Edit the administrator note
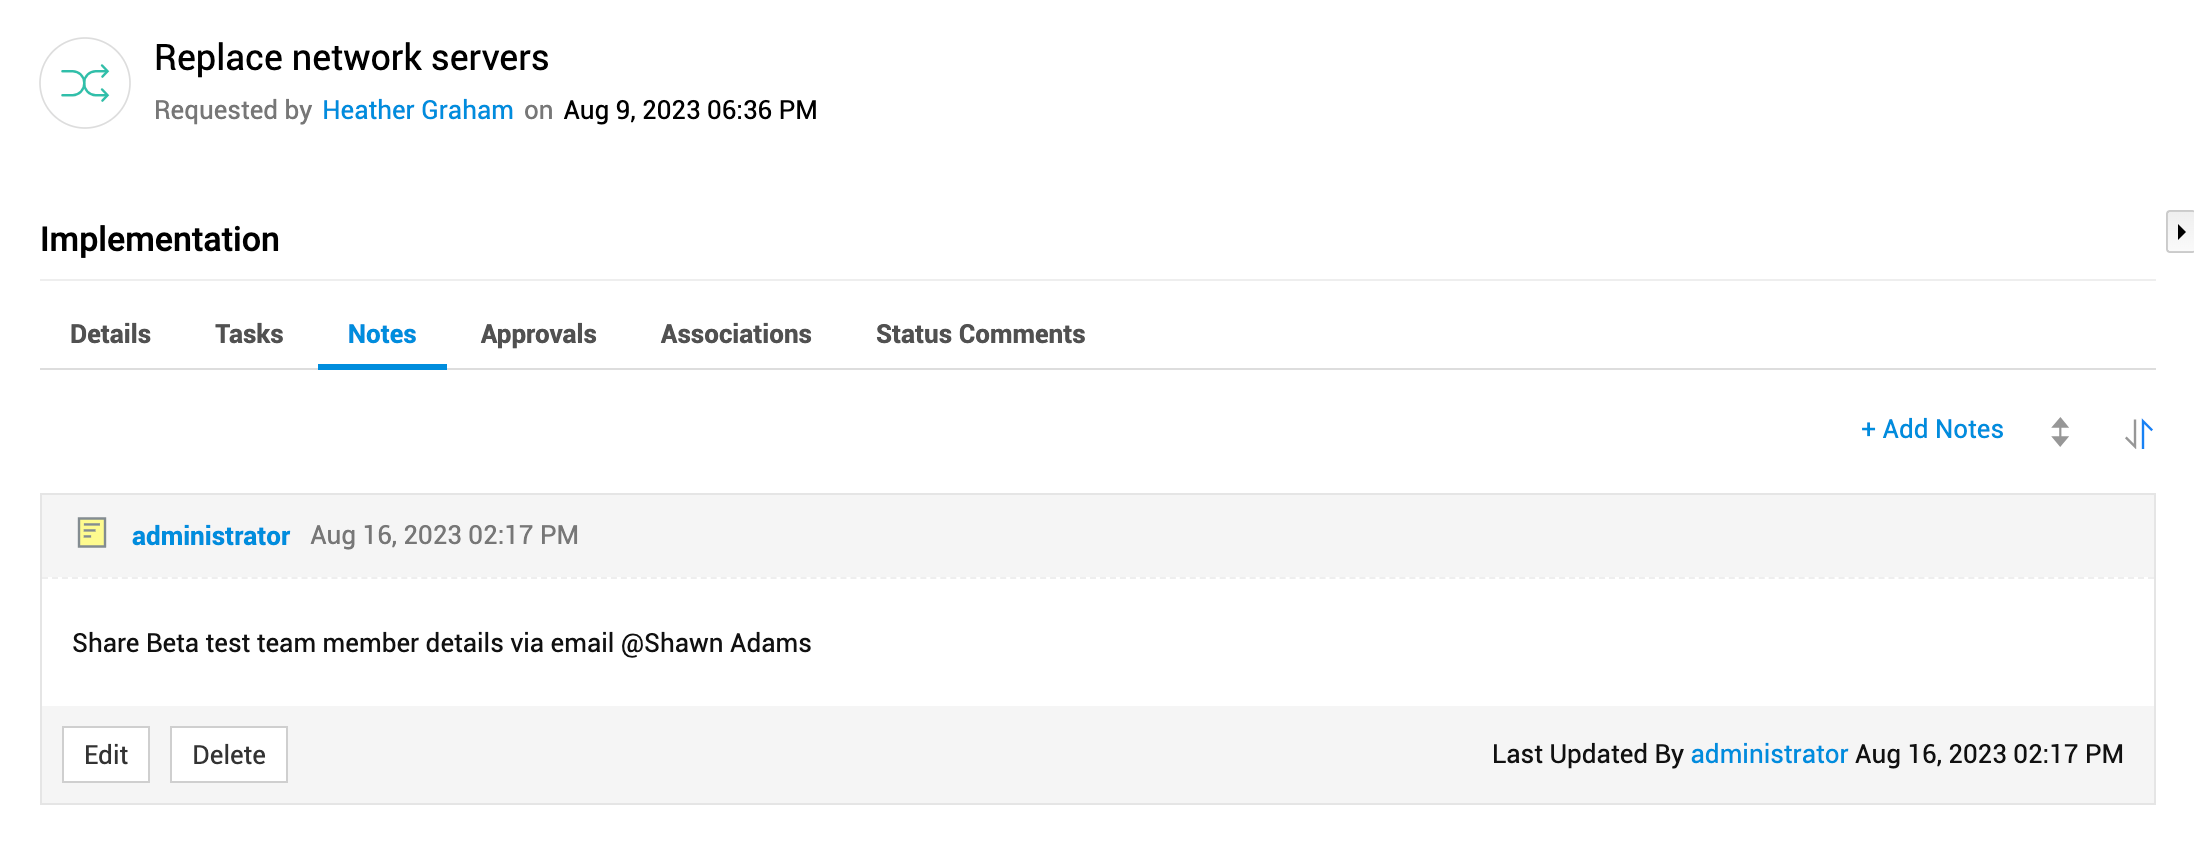Screen dimensions: 2194x846 pyautogui.click(x=106, y=755)
